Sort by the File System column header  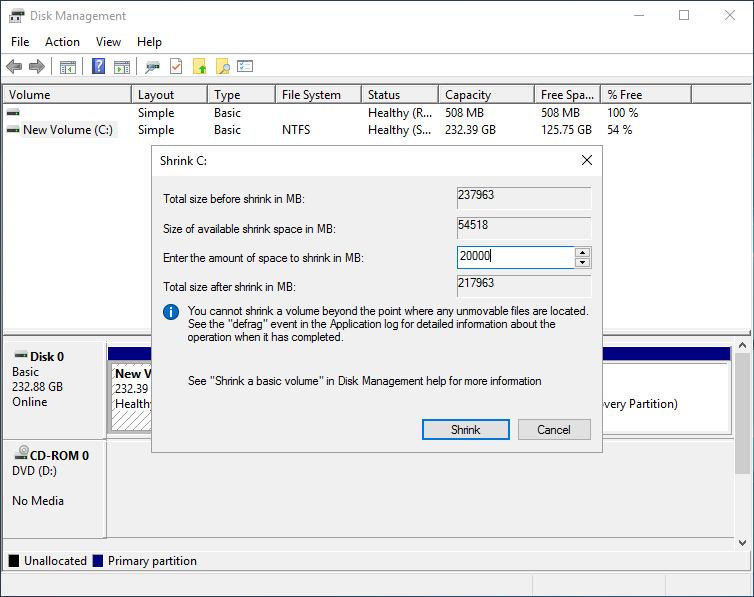click(318, 95)
